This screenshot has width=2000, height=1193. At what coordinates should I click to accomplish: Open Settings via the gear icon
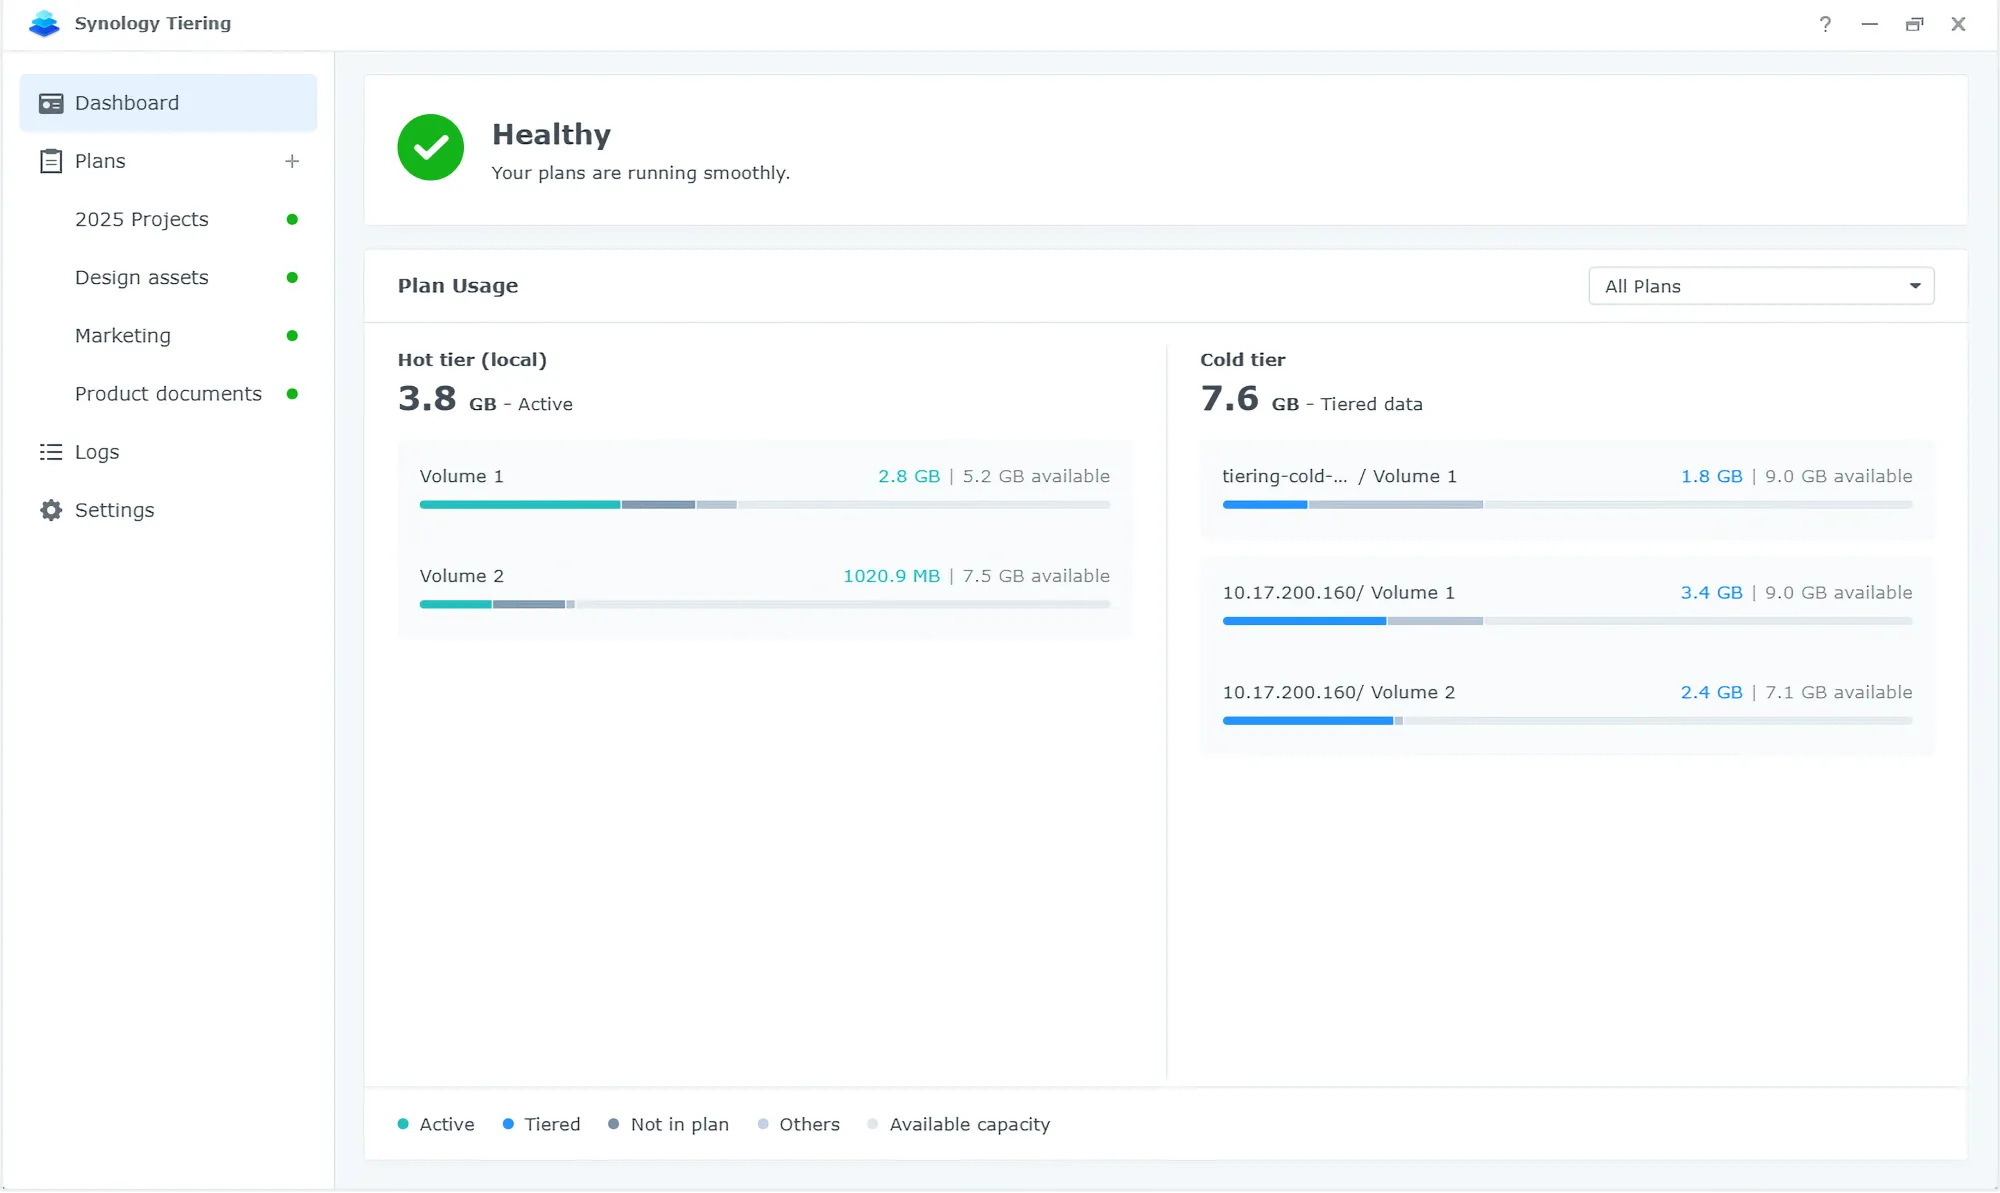[x=51, y=510]
